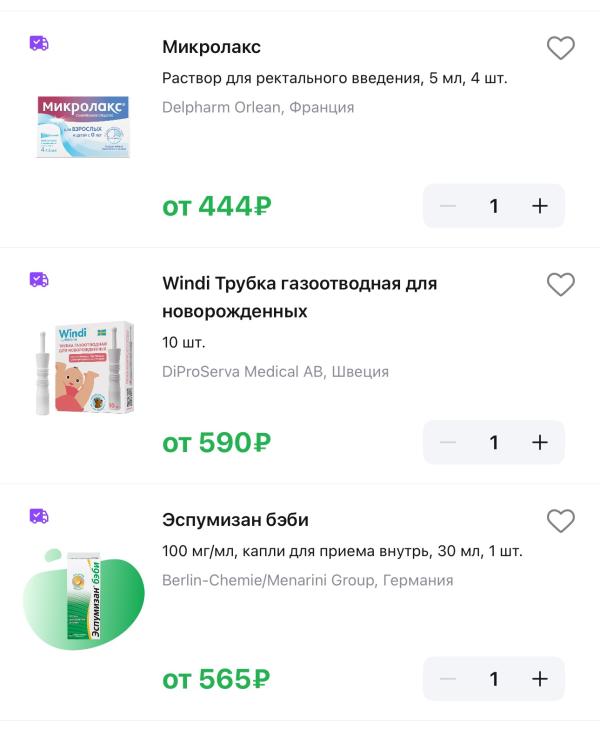Click the delivery truck icon beside Эспумизан бэби
Image resolution: width=600 pixels, height=735 pixels.
39,516
